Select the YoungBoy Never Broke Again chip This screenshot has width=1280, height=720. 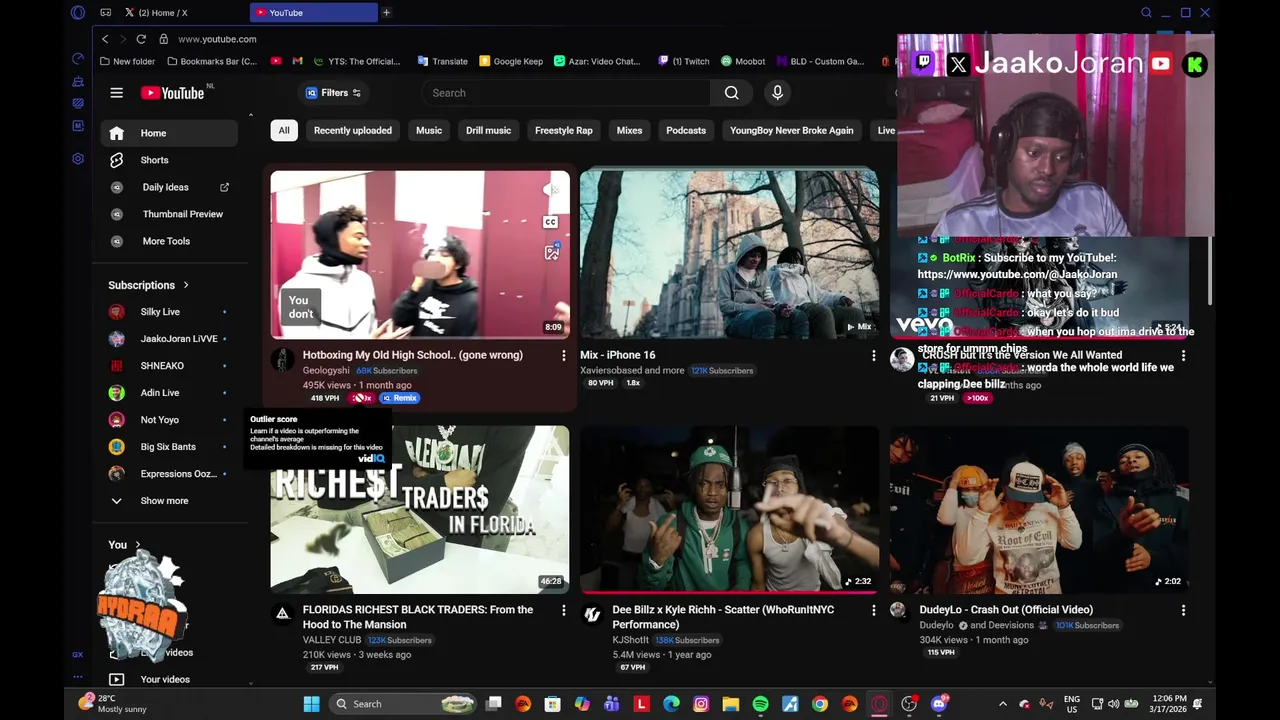click(x=792, y=130)
